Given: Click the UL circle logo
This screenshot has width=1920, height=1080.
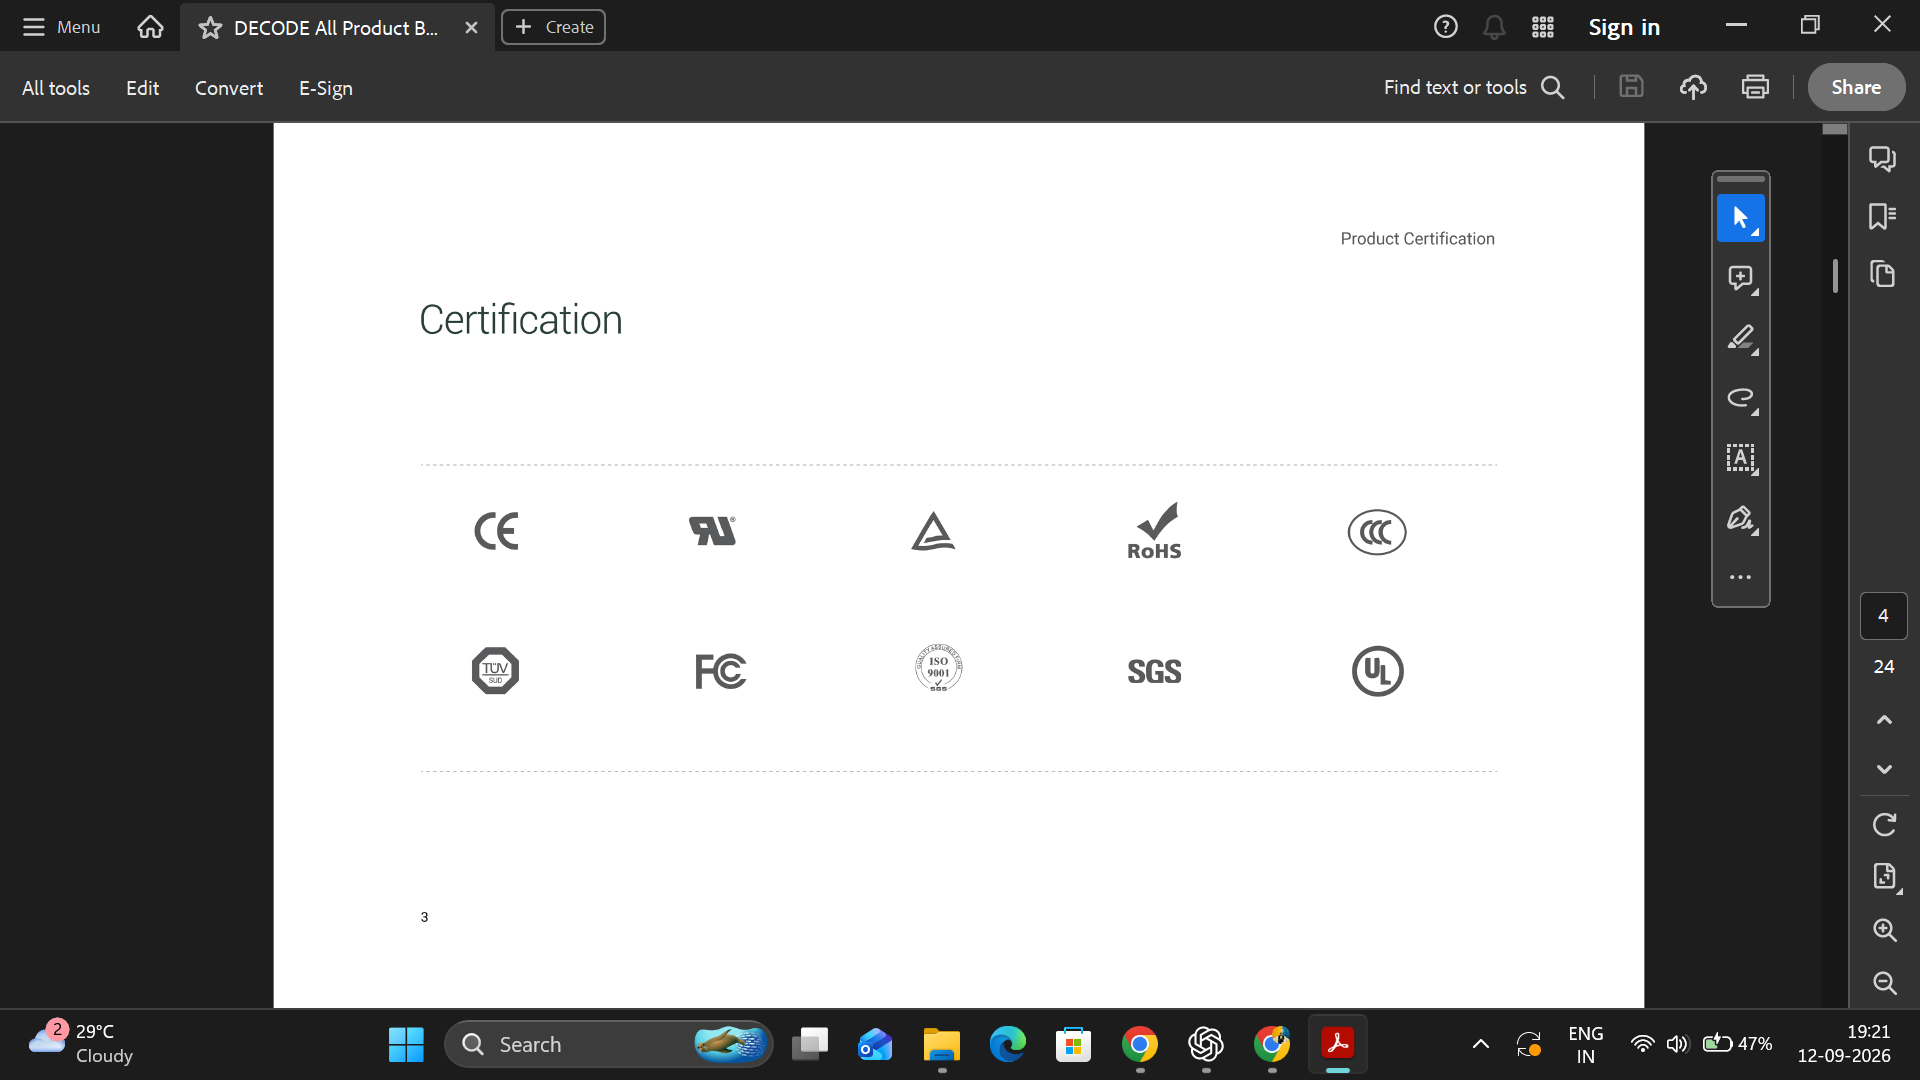Looking at the screenshot, I should [x=1377, y=671].
